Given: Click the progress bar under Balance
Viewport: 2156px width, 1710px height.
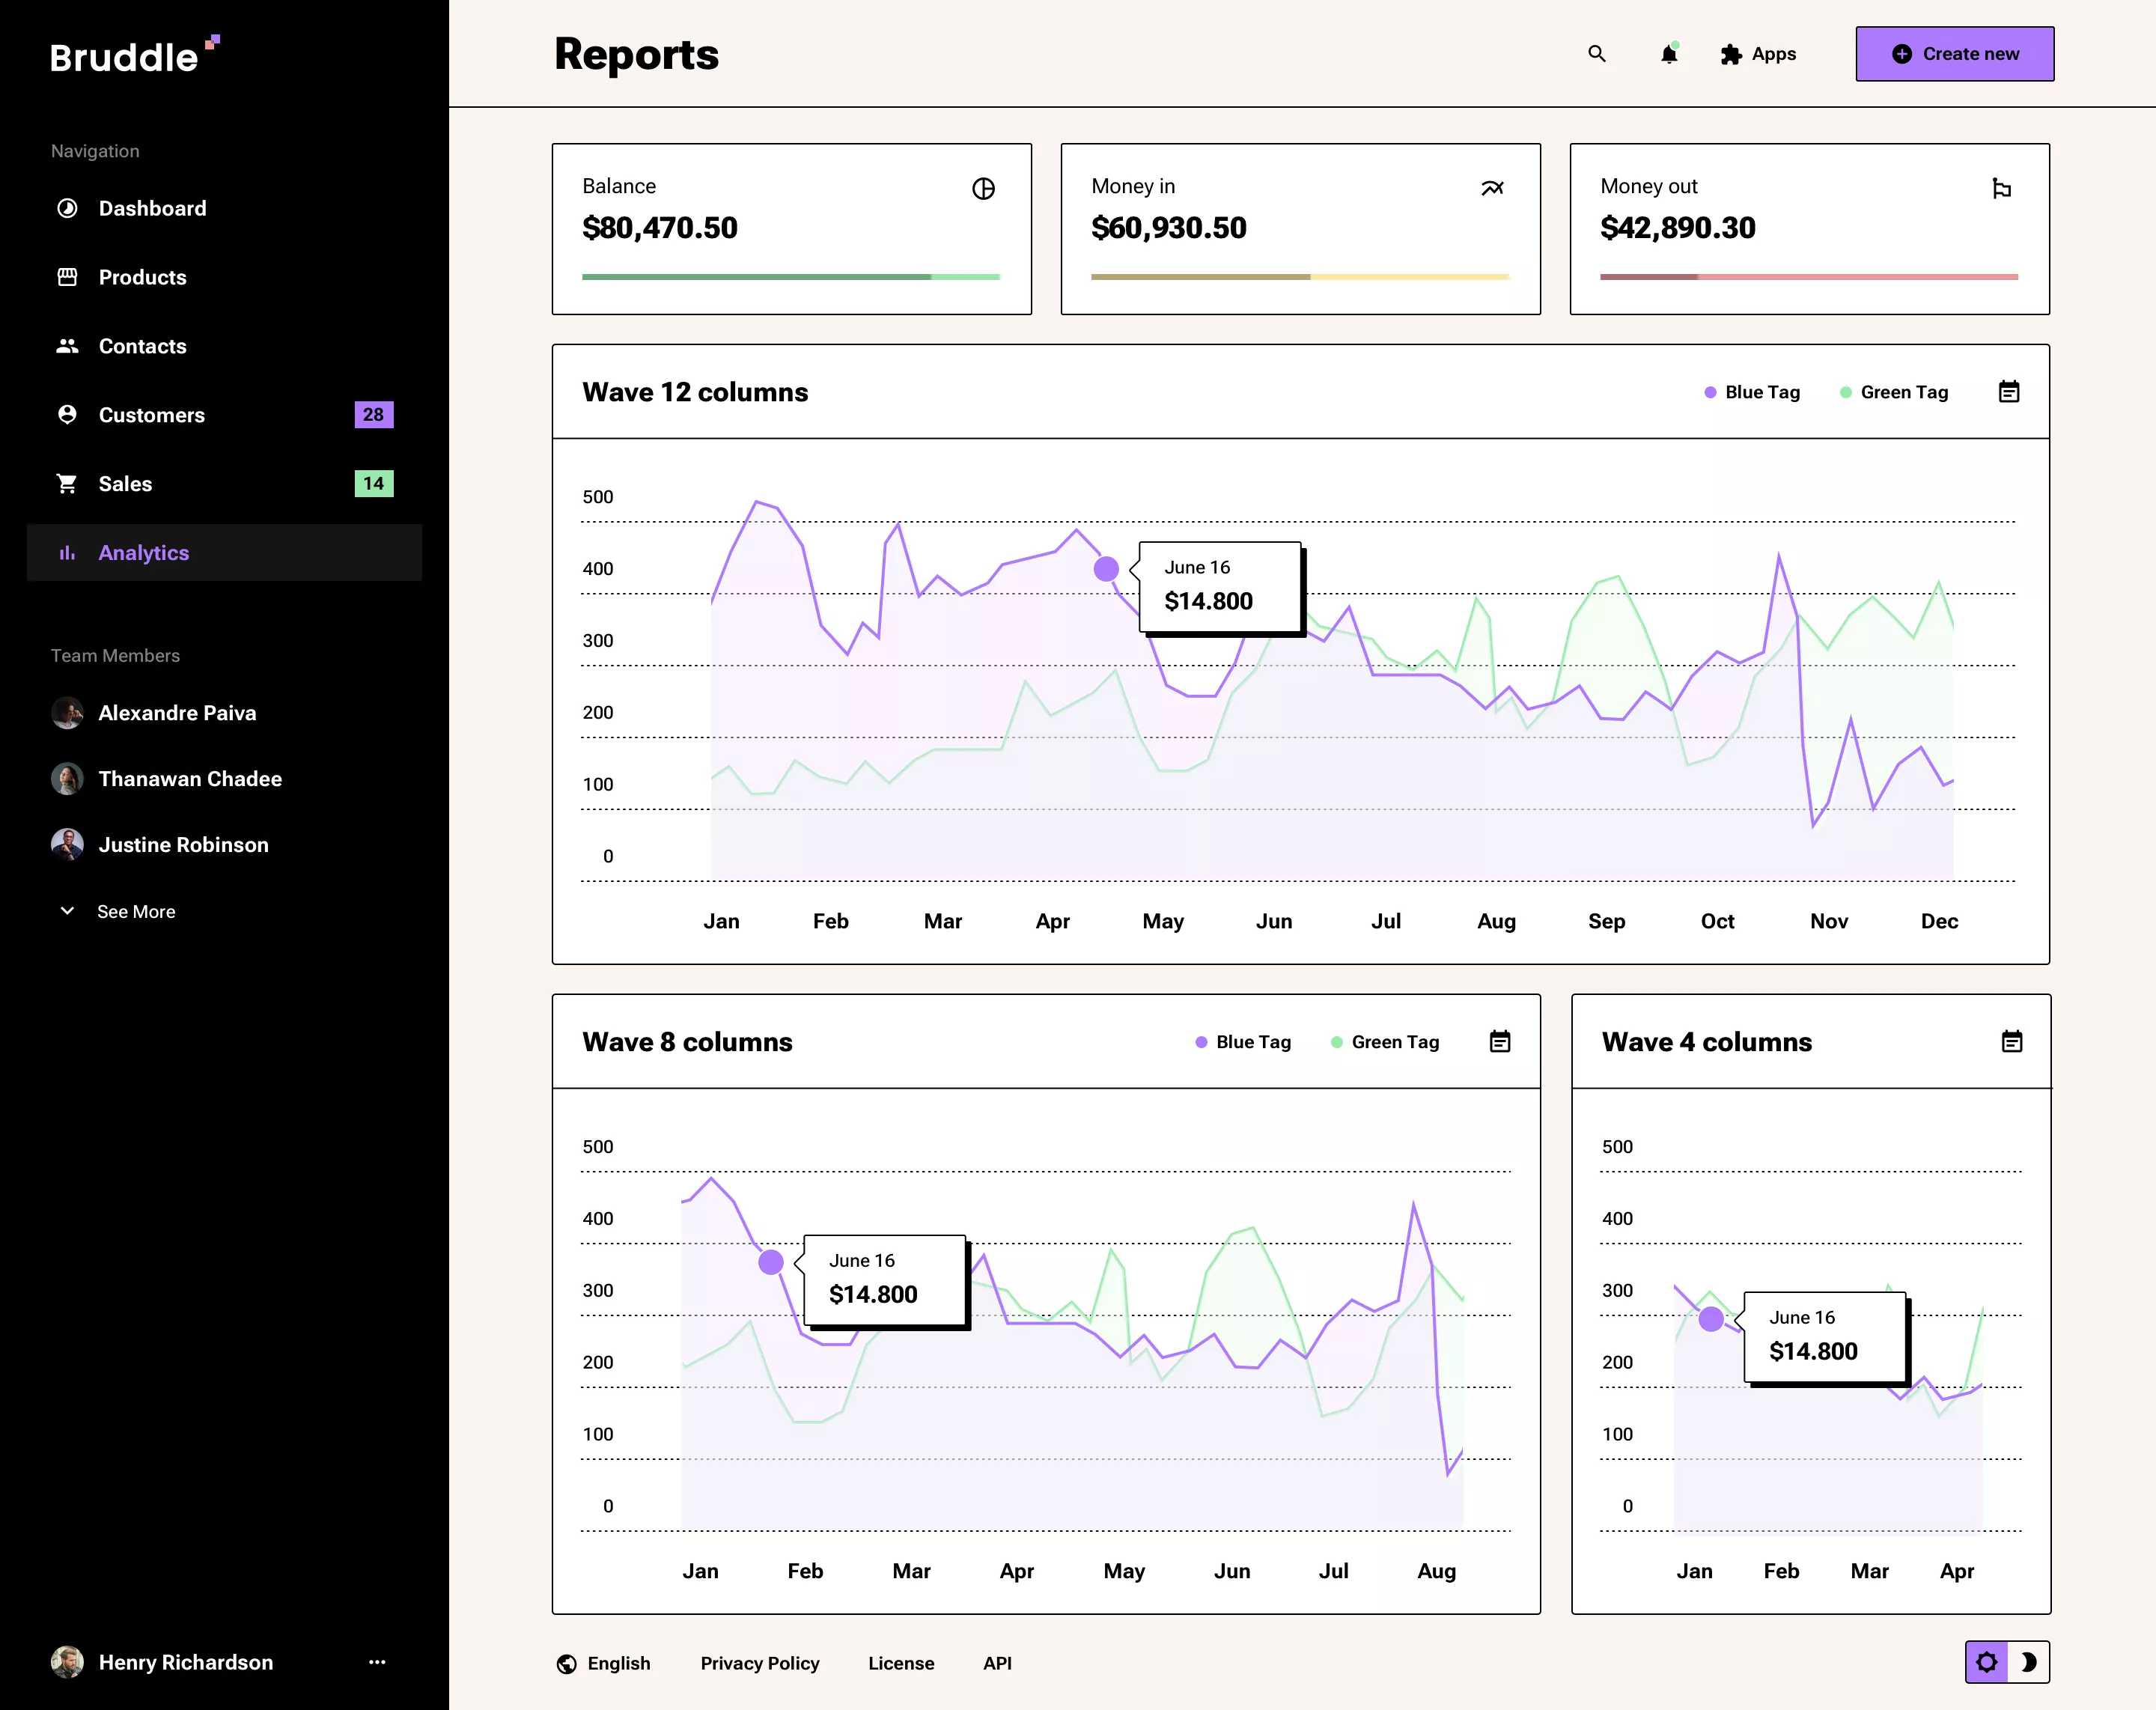Looking at the screenshot, I should 791,276.
